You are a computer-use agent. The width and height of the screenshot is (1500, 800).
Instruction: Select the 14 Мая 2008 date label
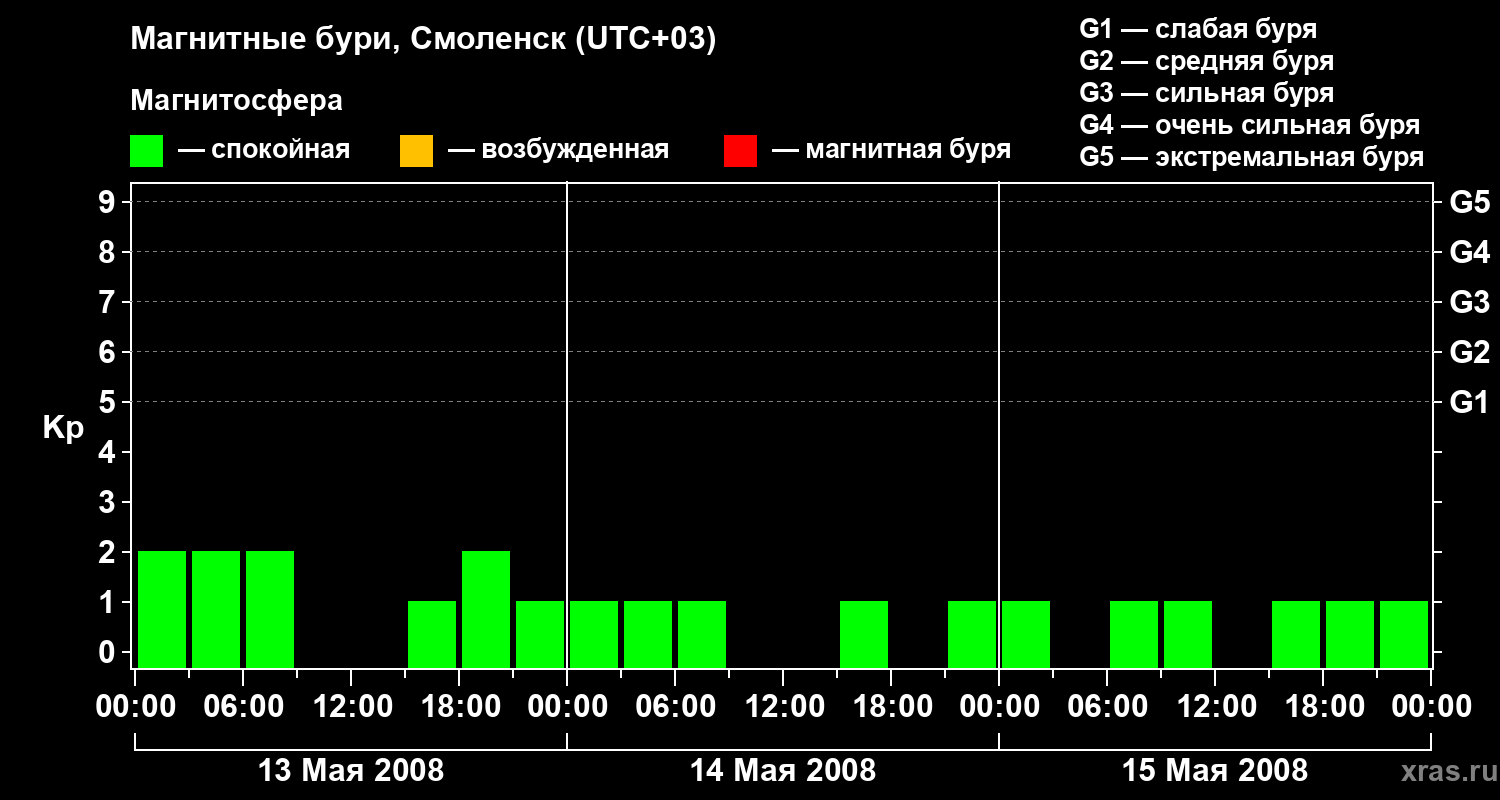point(783,771)
